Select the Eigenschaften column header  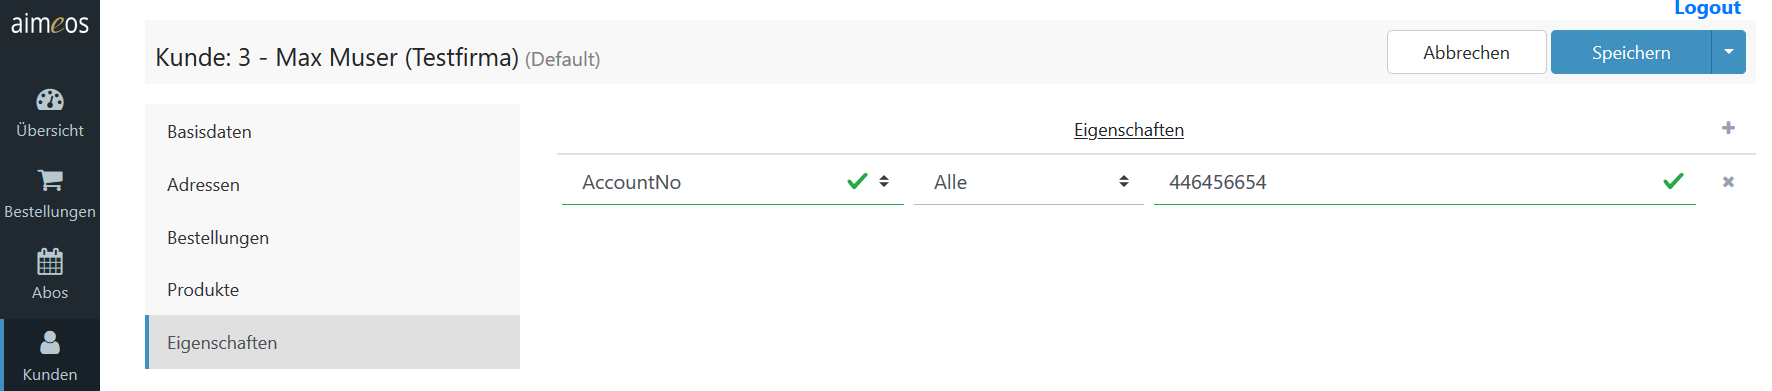click(1129, 130)
